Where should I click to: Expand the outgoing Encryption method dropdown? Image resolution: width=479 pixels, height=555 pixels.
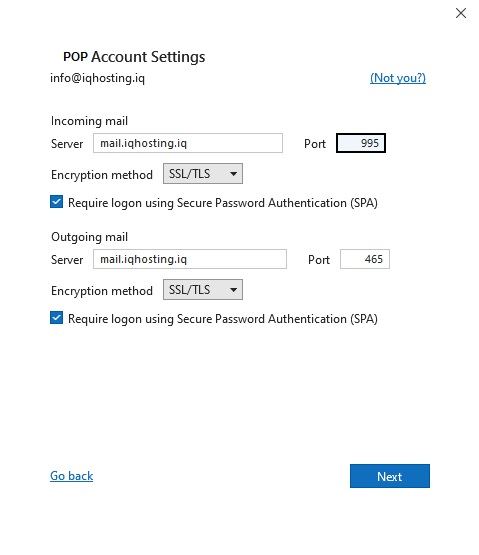point(203,290)
